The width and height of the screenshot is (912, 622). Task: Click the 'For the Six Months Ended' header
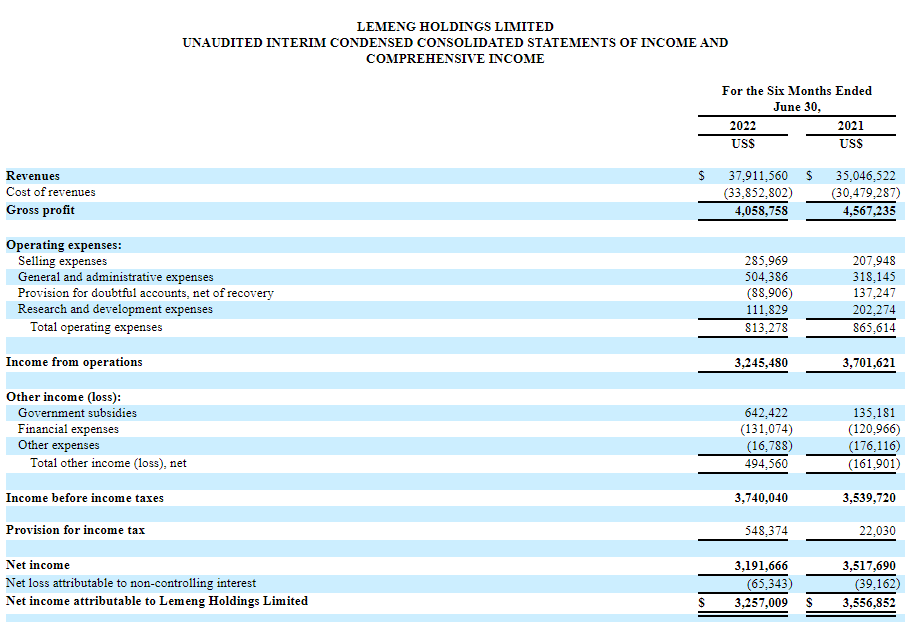tap(796, 91)
